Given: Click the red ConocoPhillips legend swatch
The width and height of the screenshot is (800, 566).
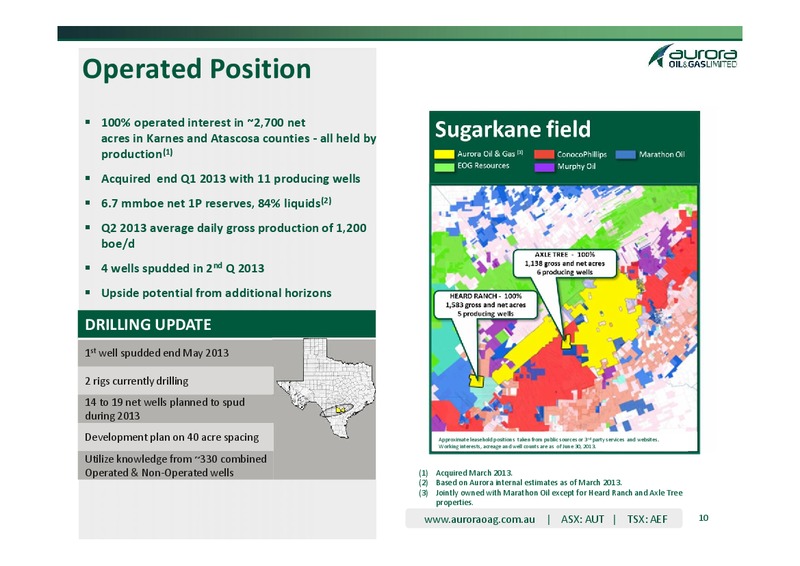Looking at the screenshot, I should tap(544, 154).
